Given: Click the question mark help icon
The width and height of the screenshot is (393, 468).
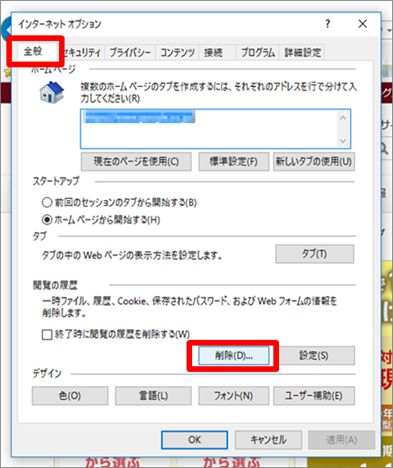Looking at the screenshot, I should (328, 24).
